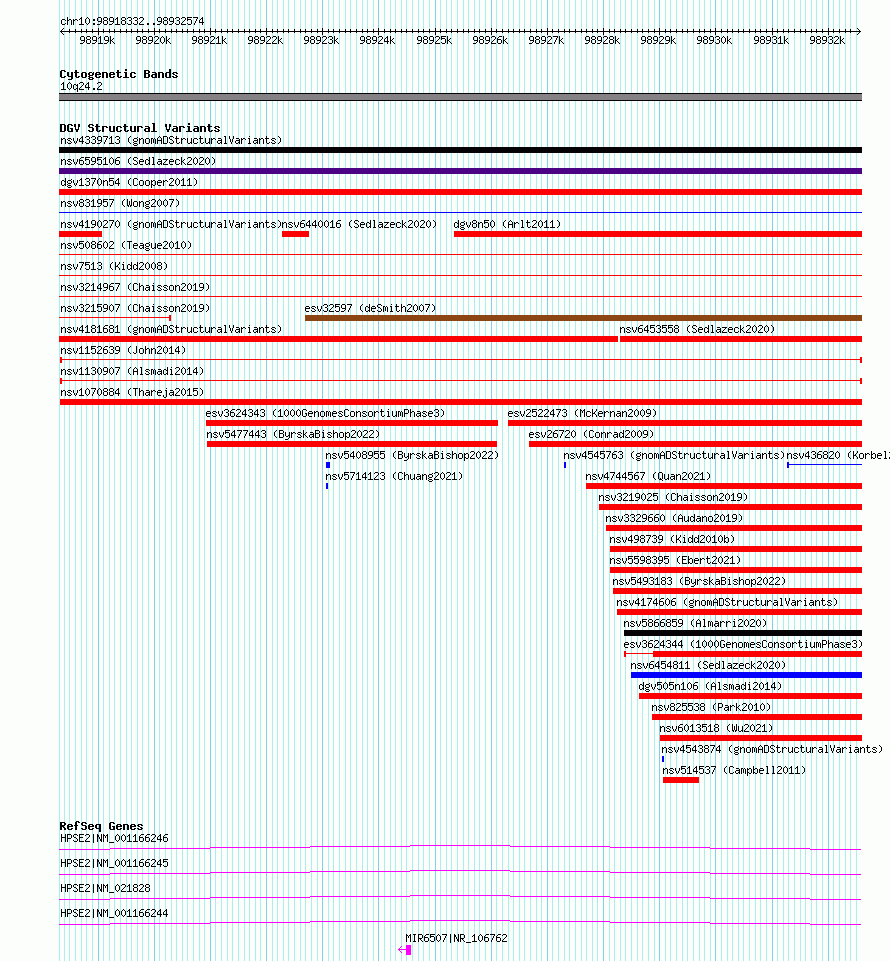
Task: Select the nsv6440016 (Sedlazeck2020) label
Action: [359, 224]
